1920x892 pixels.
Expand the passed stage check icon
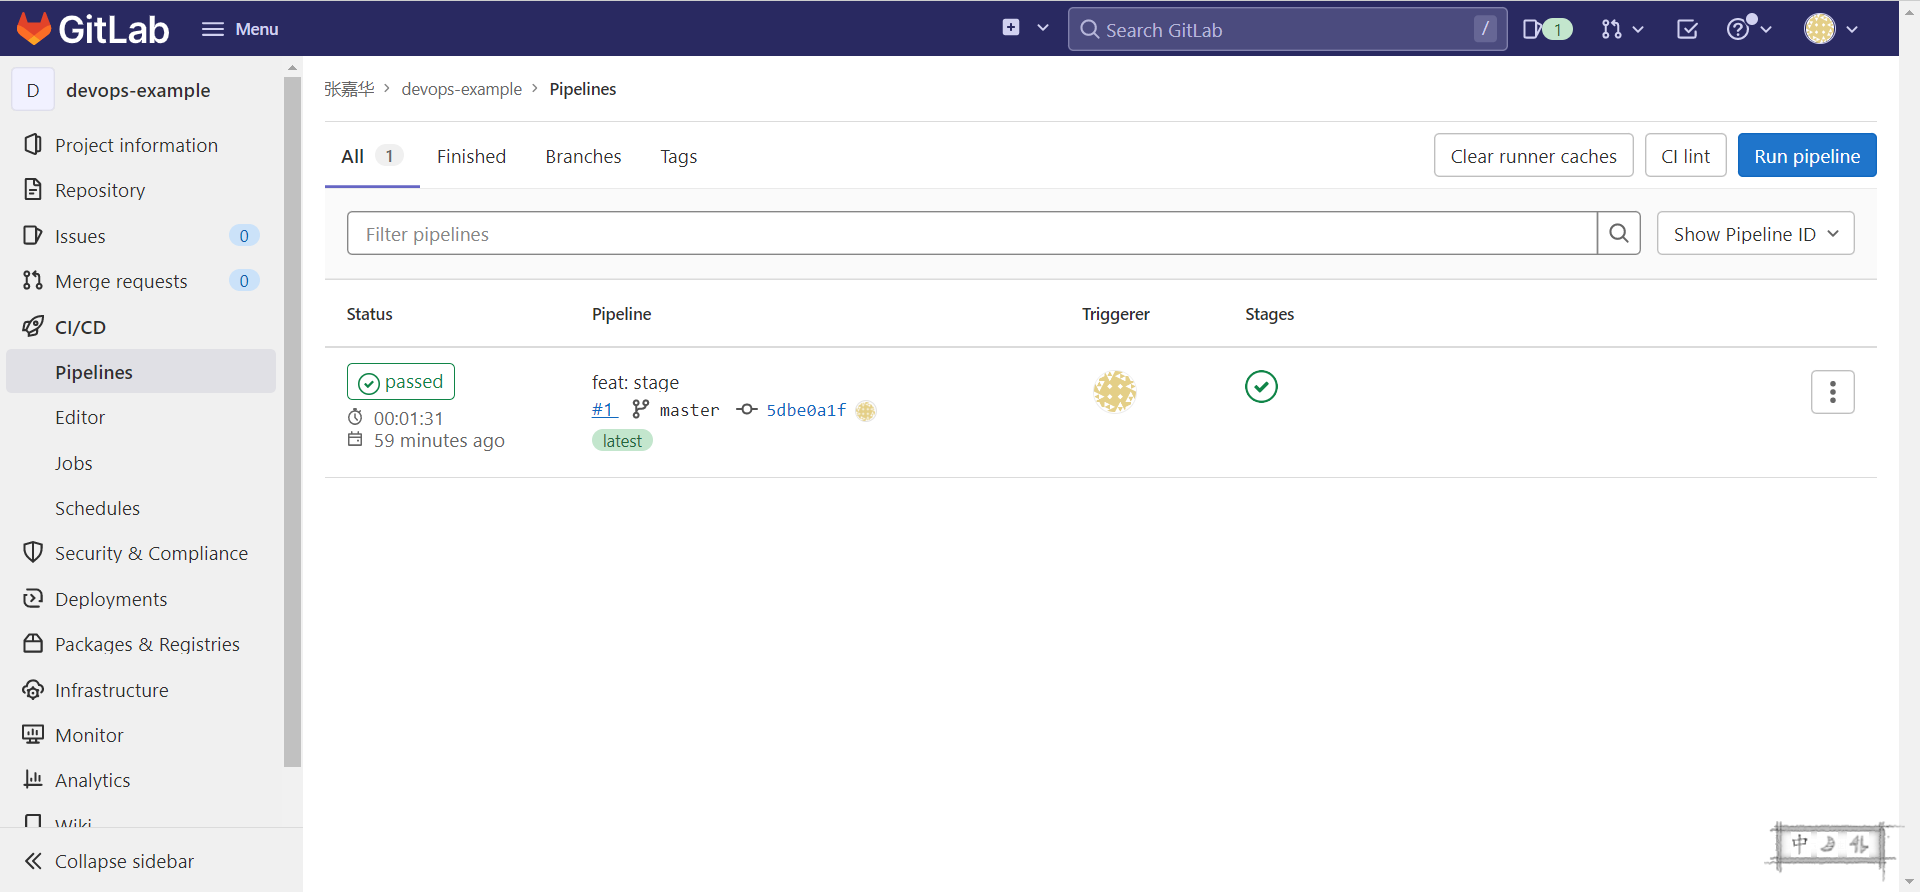(1261, 386)
